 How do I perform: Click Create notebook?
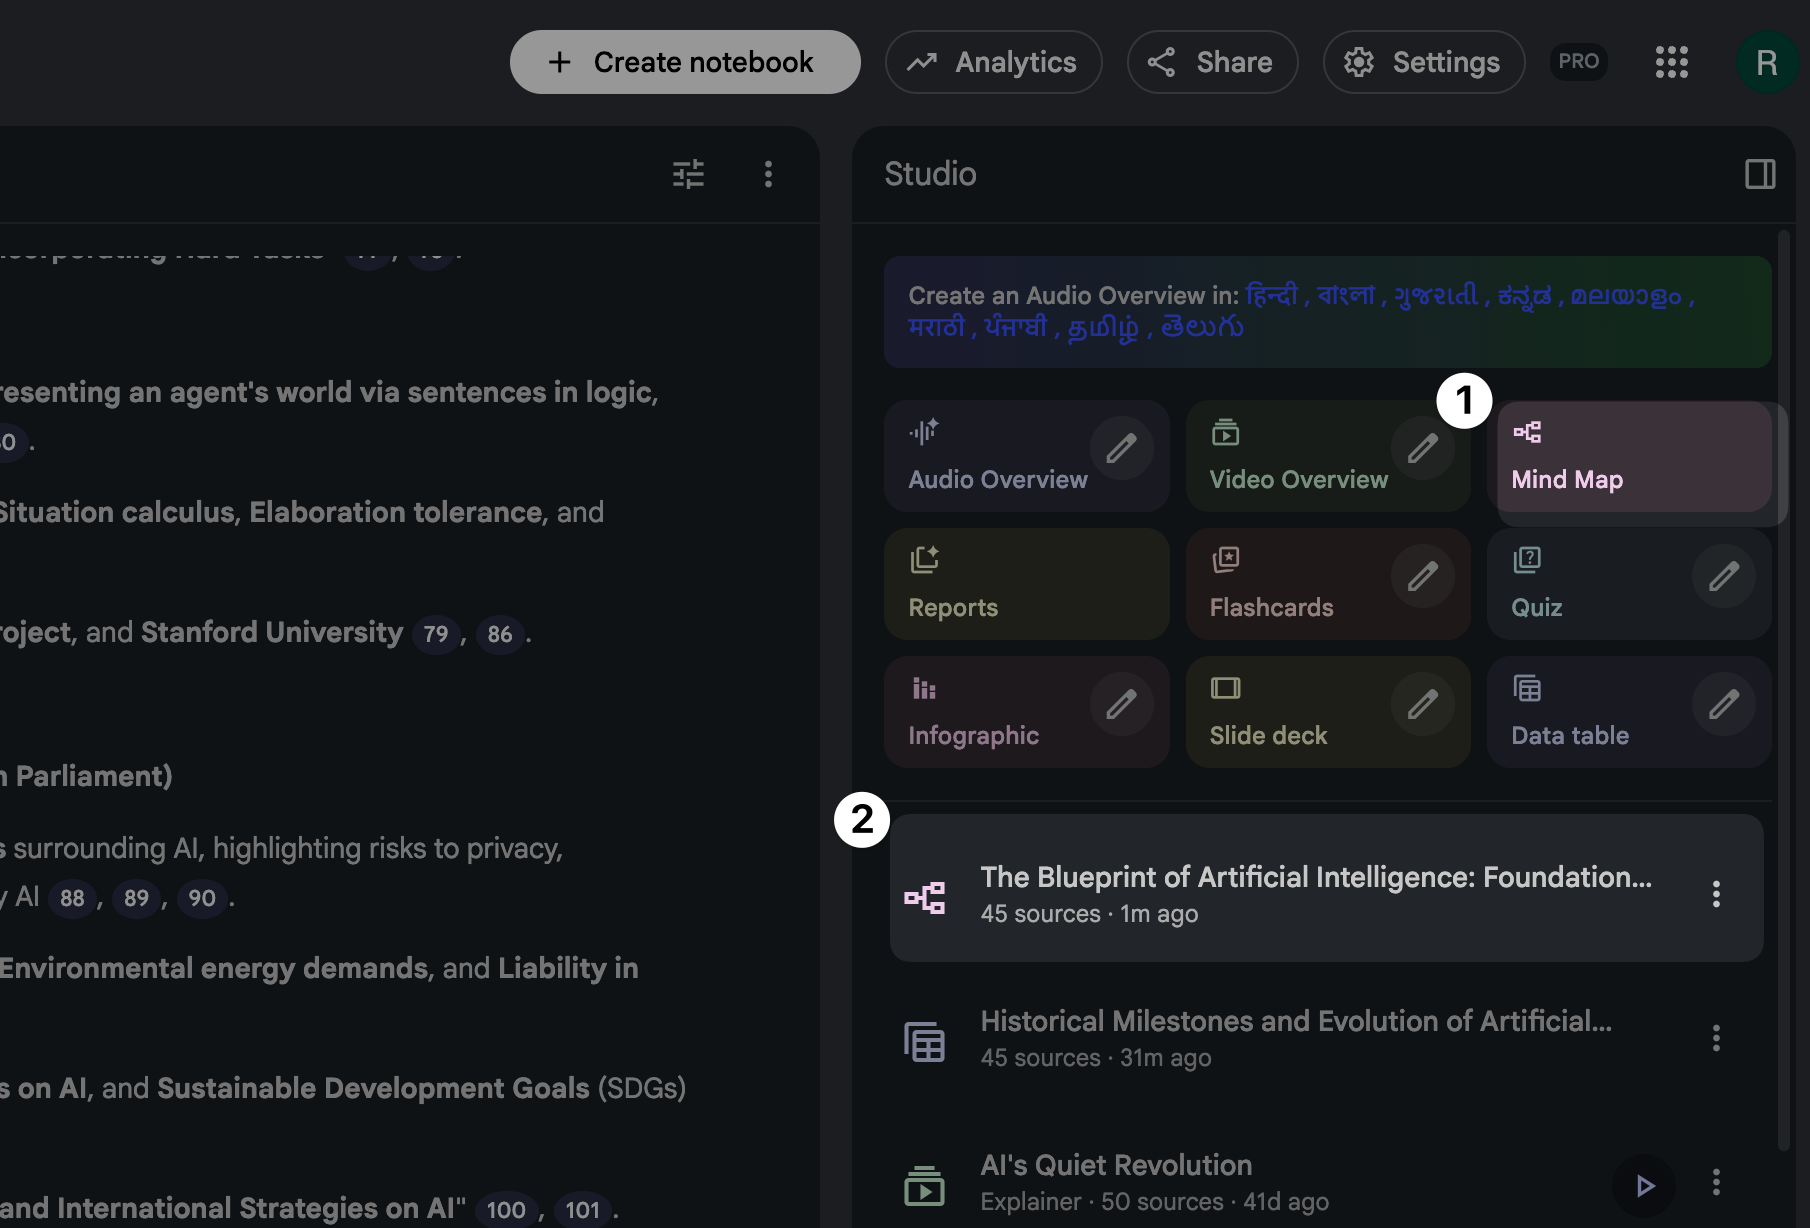pyautogui.click(x=684, y=61)
